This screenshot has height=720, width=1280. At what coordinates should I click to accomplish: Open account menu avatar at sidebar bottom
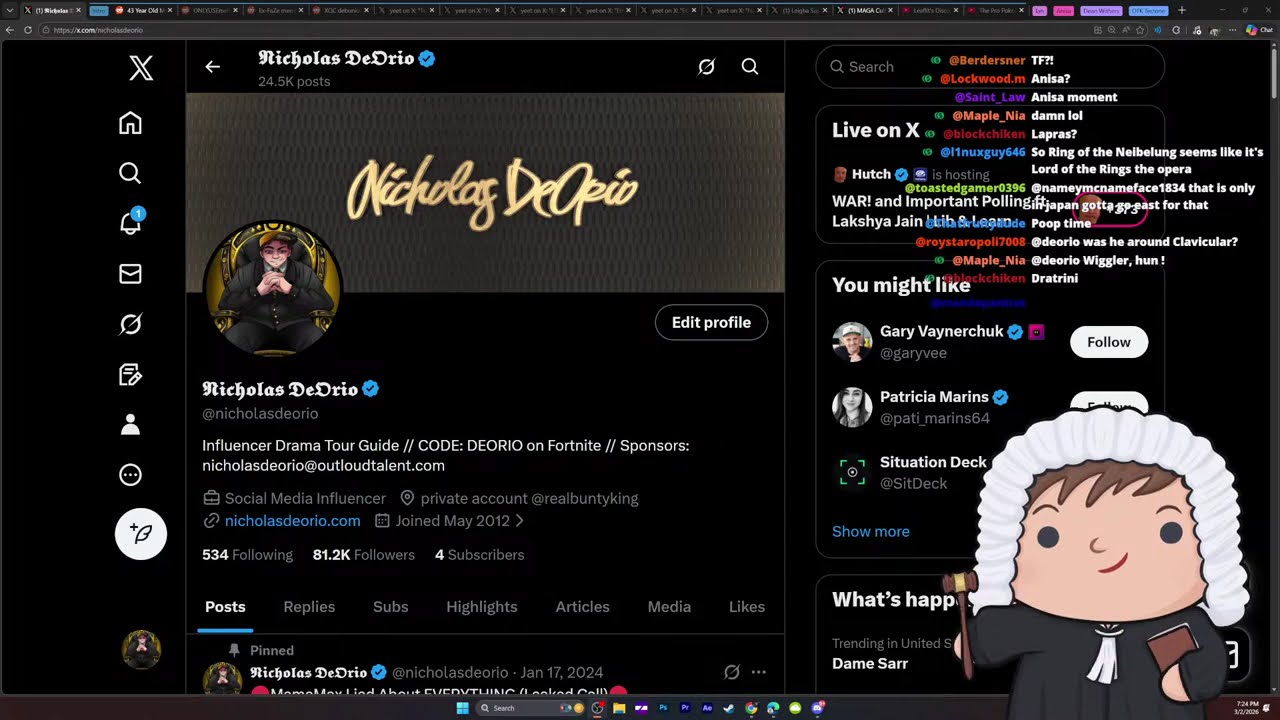pyautogui.click(x=141, y=650)
